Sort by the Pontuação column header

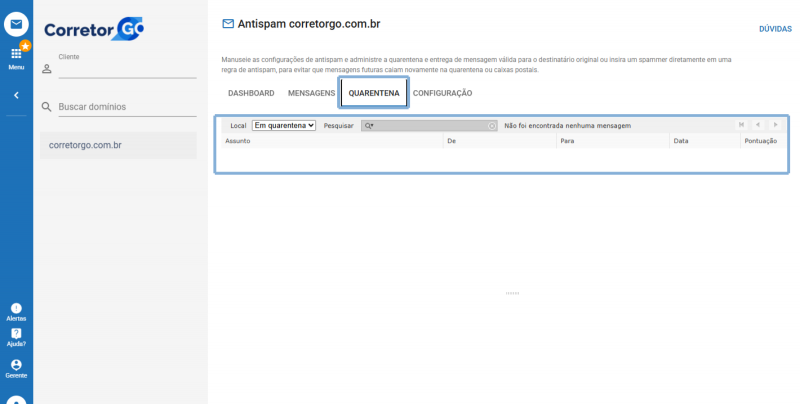click(763, 141)
